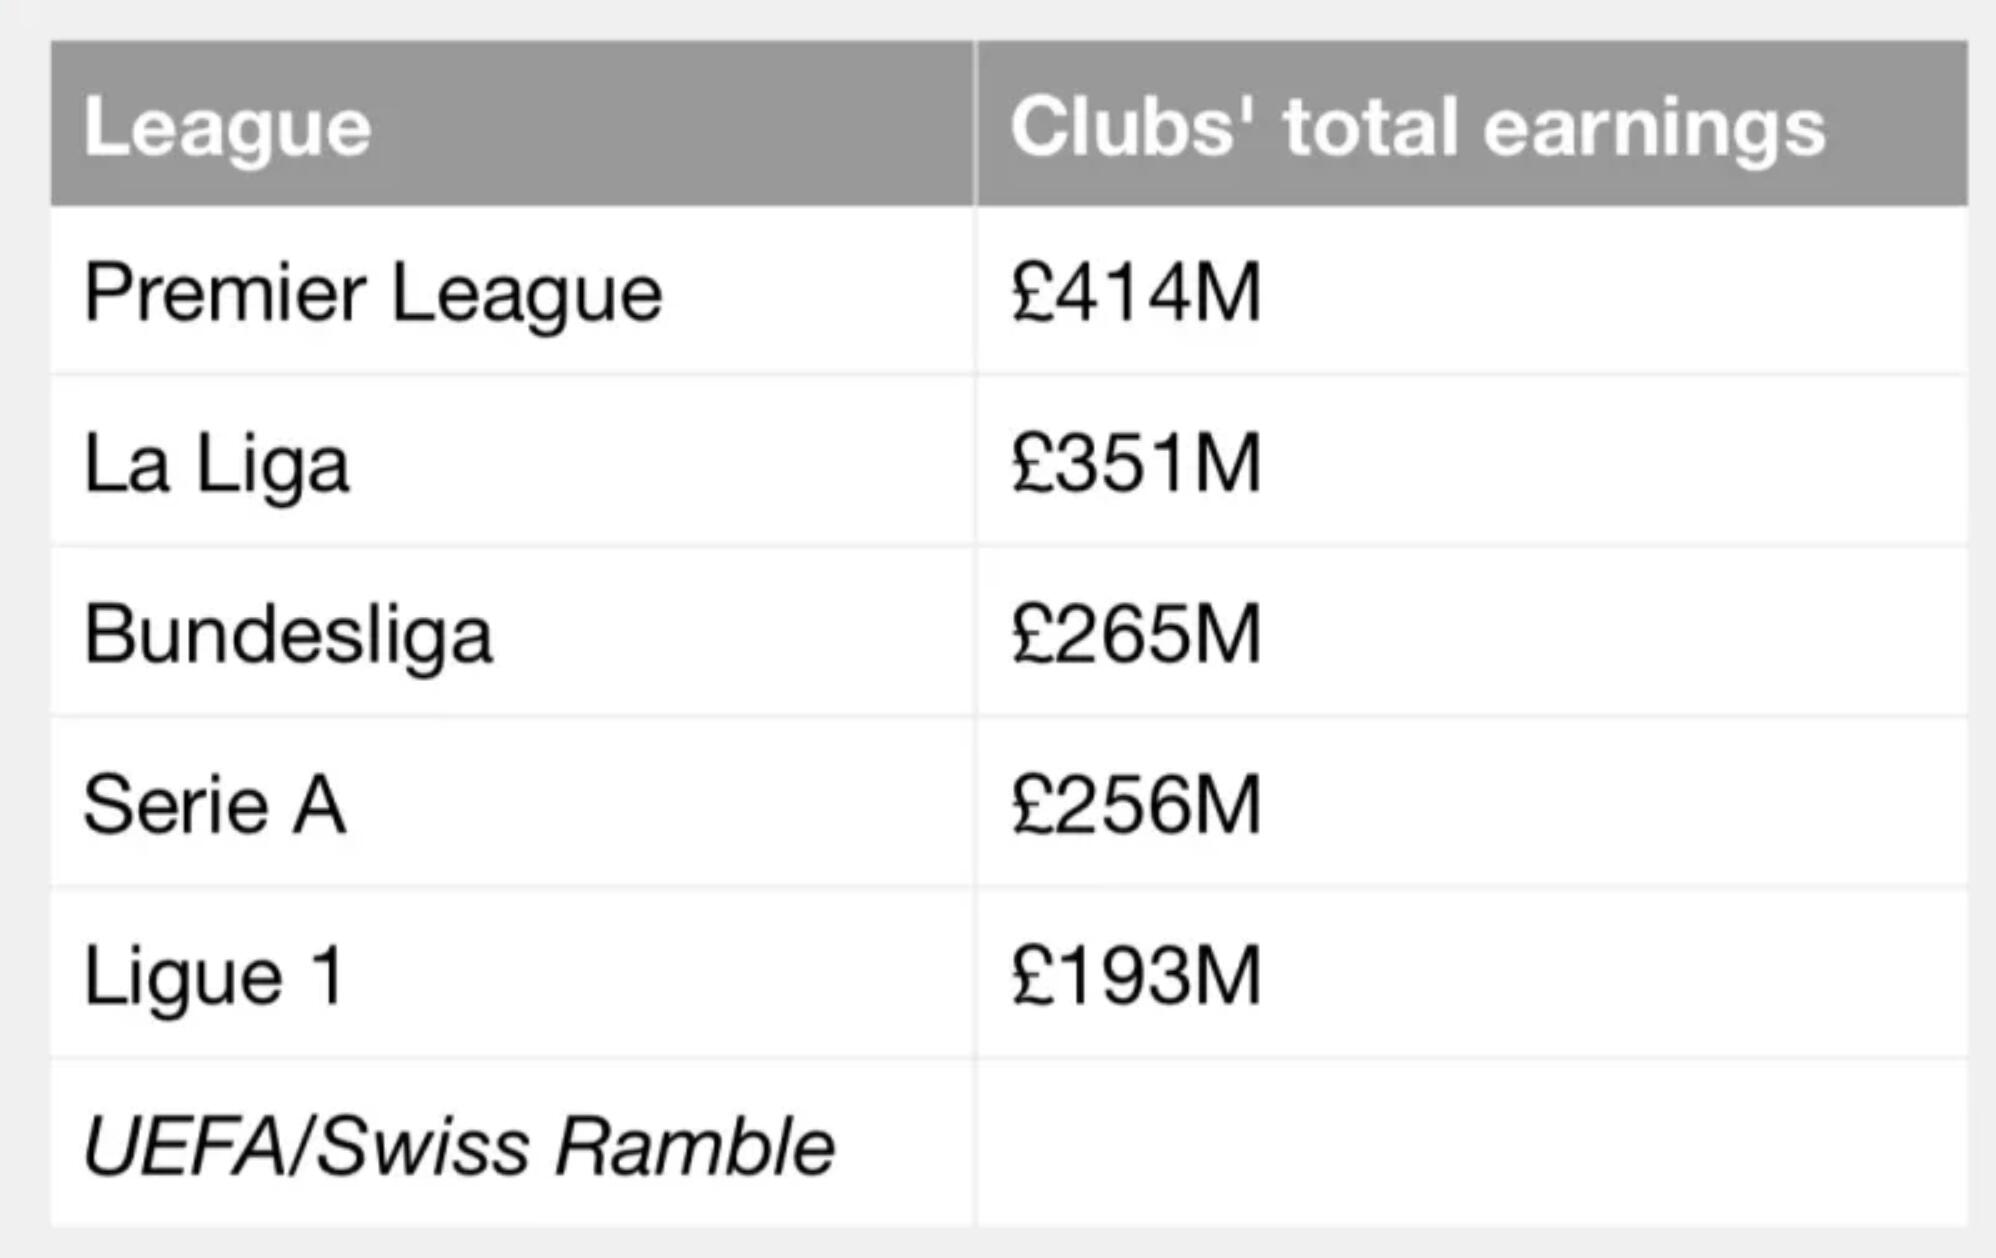
Task: Click the word Premier in the first row
Action: click(225, 293)
